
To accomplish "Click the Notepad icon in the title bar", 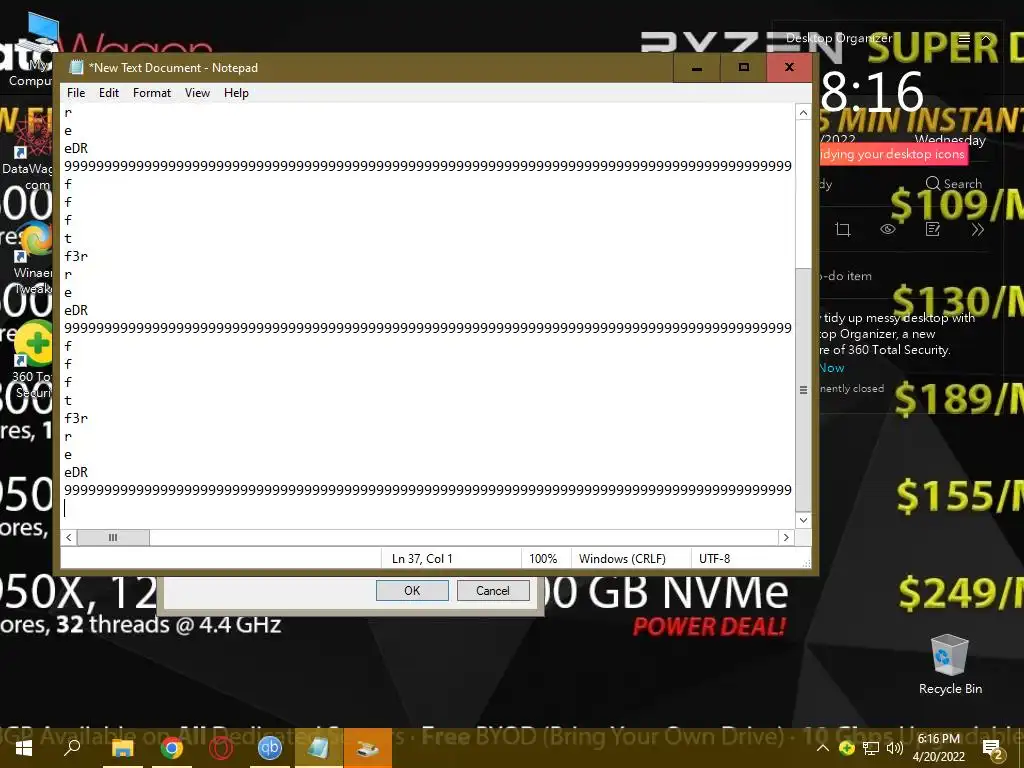I will tap(76, 67).
